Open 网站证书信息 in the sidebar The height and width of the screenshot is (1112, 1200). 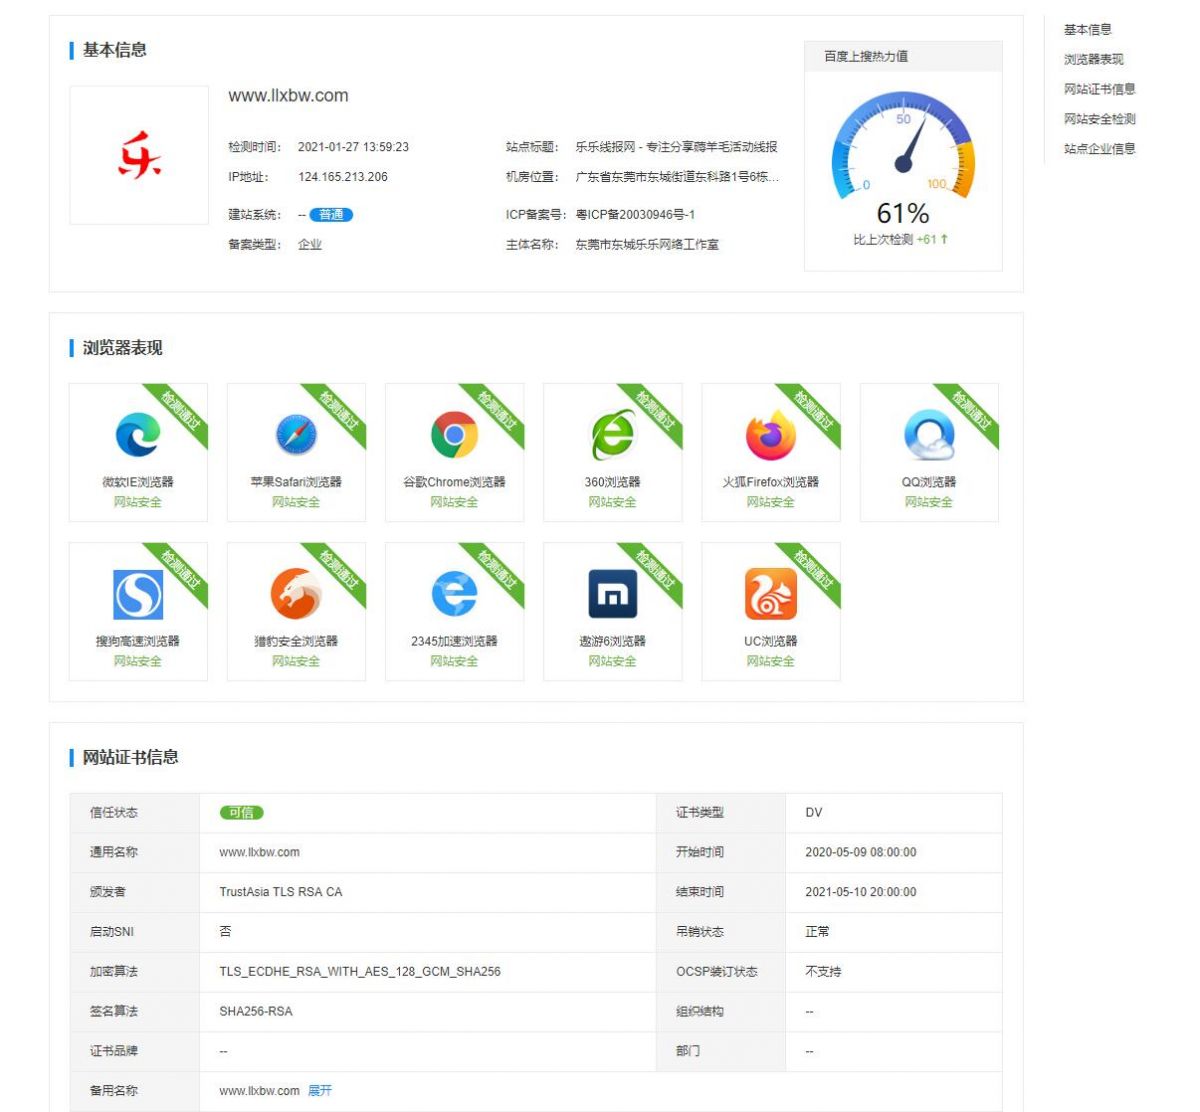point(1096,89)
